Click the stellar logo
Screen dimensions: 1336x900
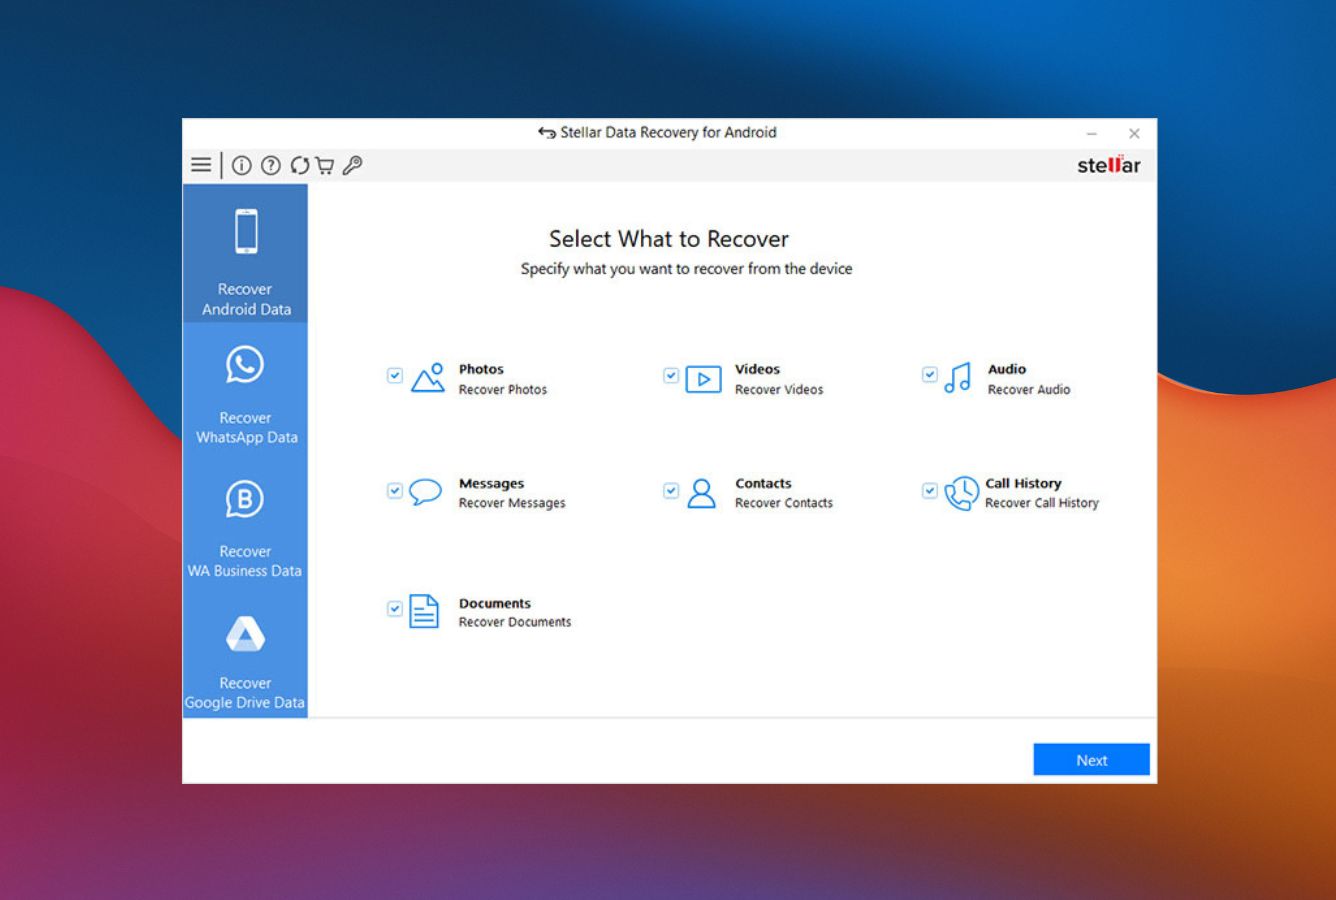pos(1108,165)
